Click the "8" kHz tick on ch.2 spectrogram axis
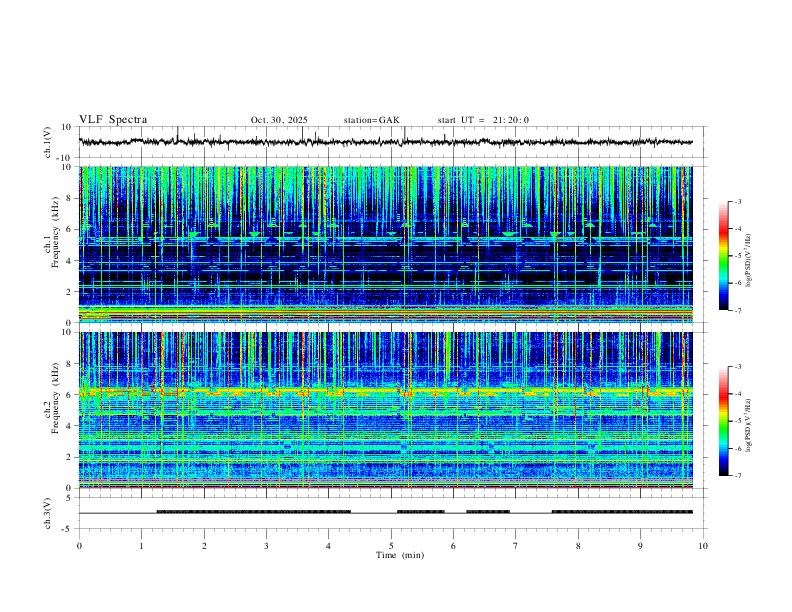This screenshot has height=612, width=792. click(x=70, y=364)
